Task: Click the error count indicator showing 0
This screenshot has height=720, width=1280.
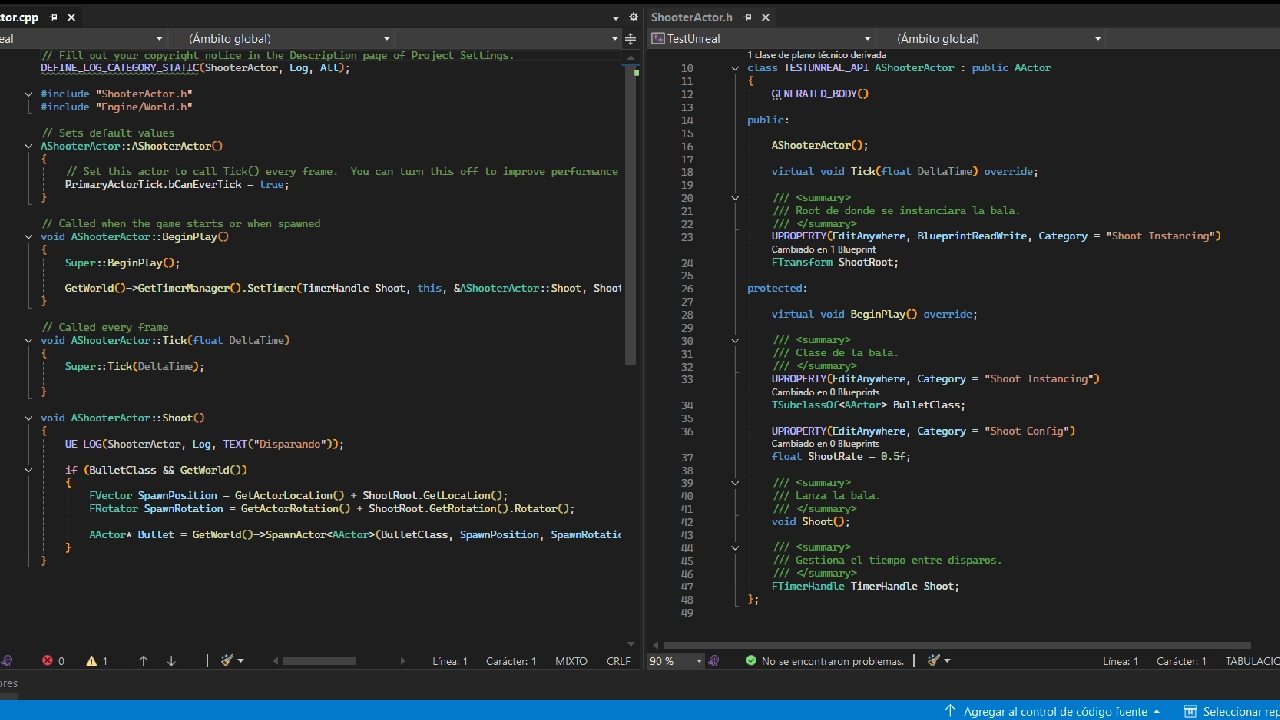Action: (x=52, y=660)
